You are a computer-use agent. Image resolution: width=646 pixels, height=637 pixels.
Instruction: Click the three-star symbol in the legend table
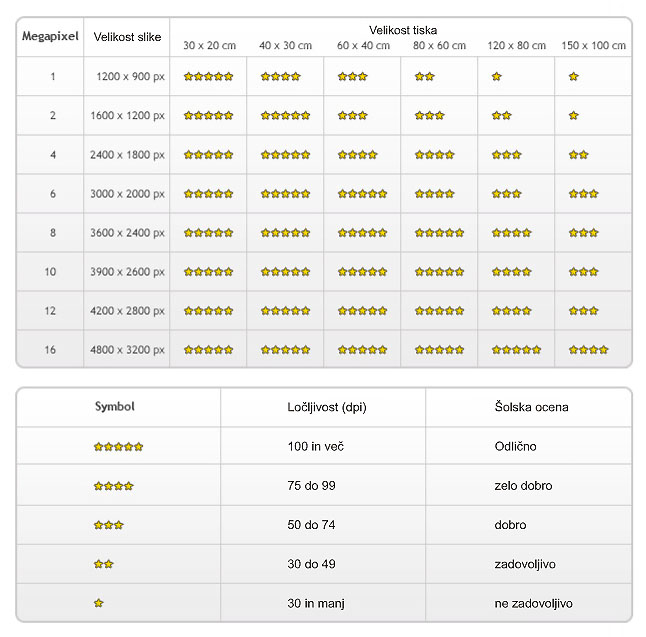(x=108, y=525)
